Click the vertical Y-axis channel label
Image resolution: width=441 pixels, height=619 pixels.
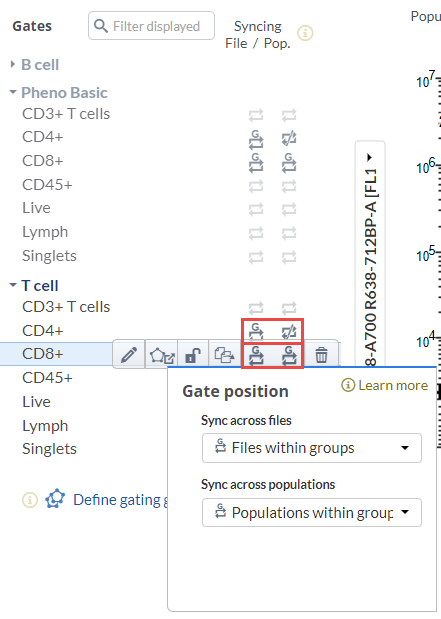coord(370,266)
